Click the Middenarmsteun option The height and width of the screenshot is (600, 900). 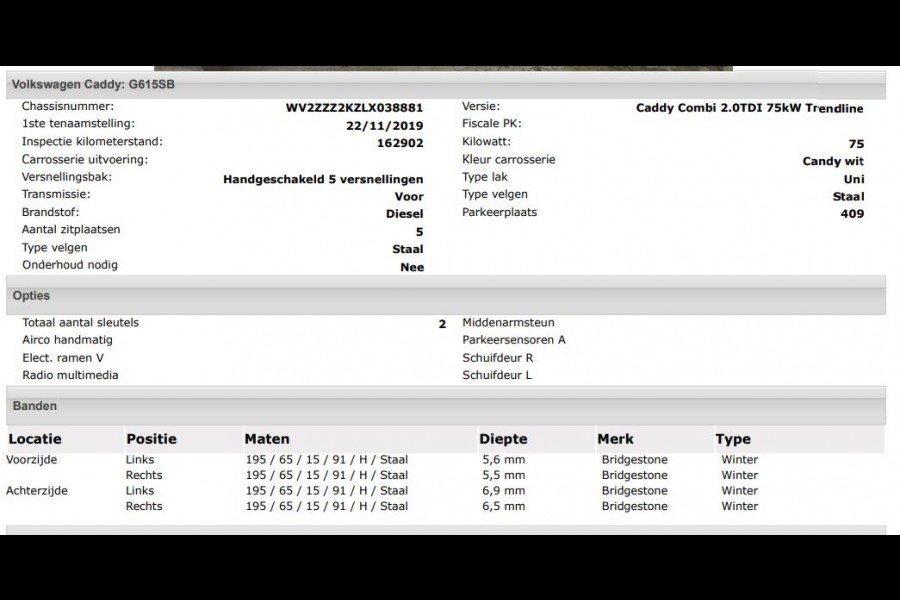(x=508, y=323)
